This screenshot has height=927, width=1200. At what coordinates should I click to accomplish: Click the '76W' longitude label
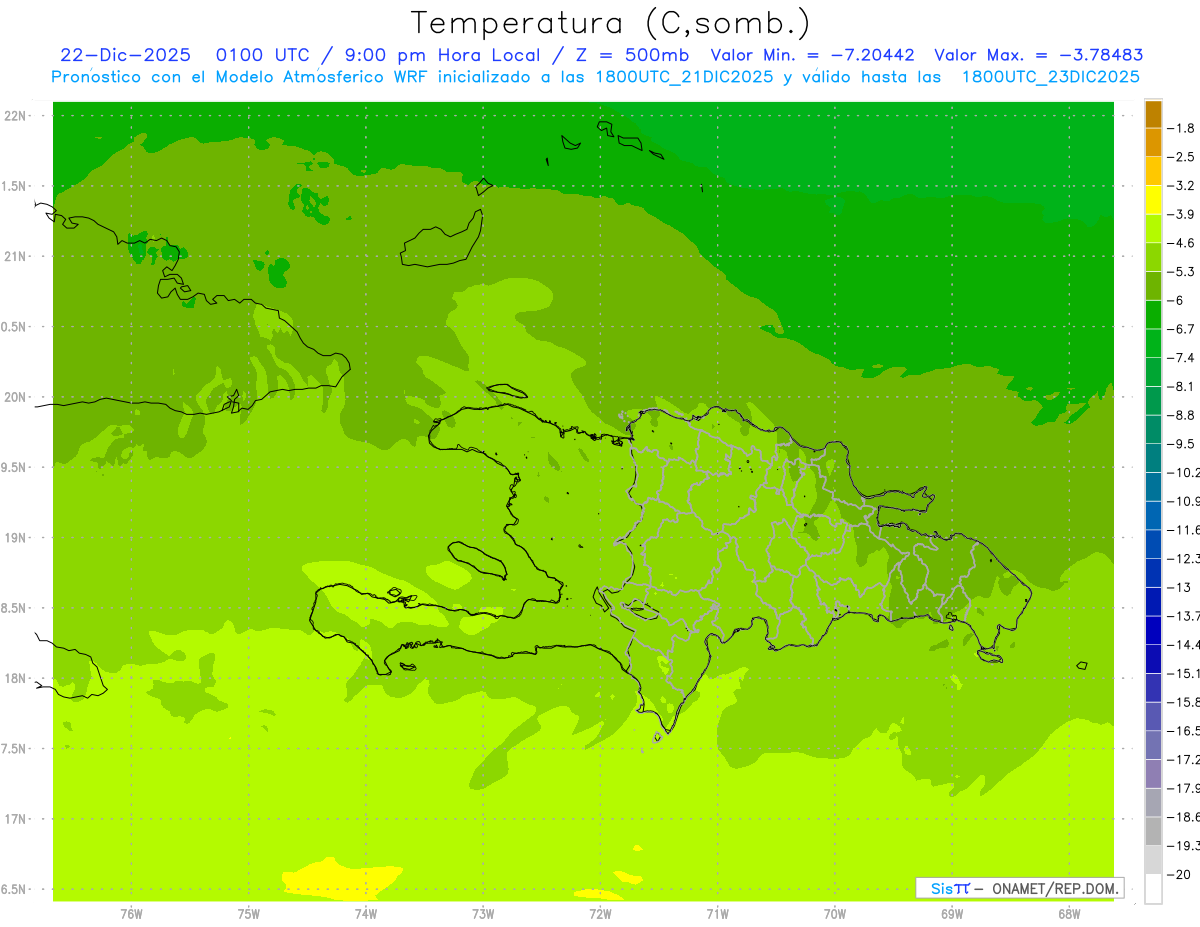click(x=131, y=913)
